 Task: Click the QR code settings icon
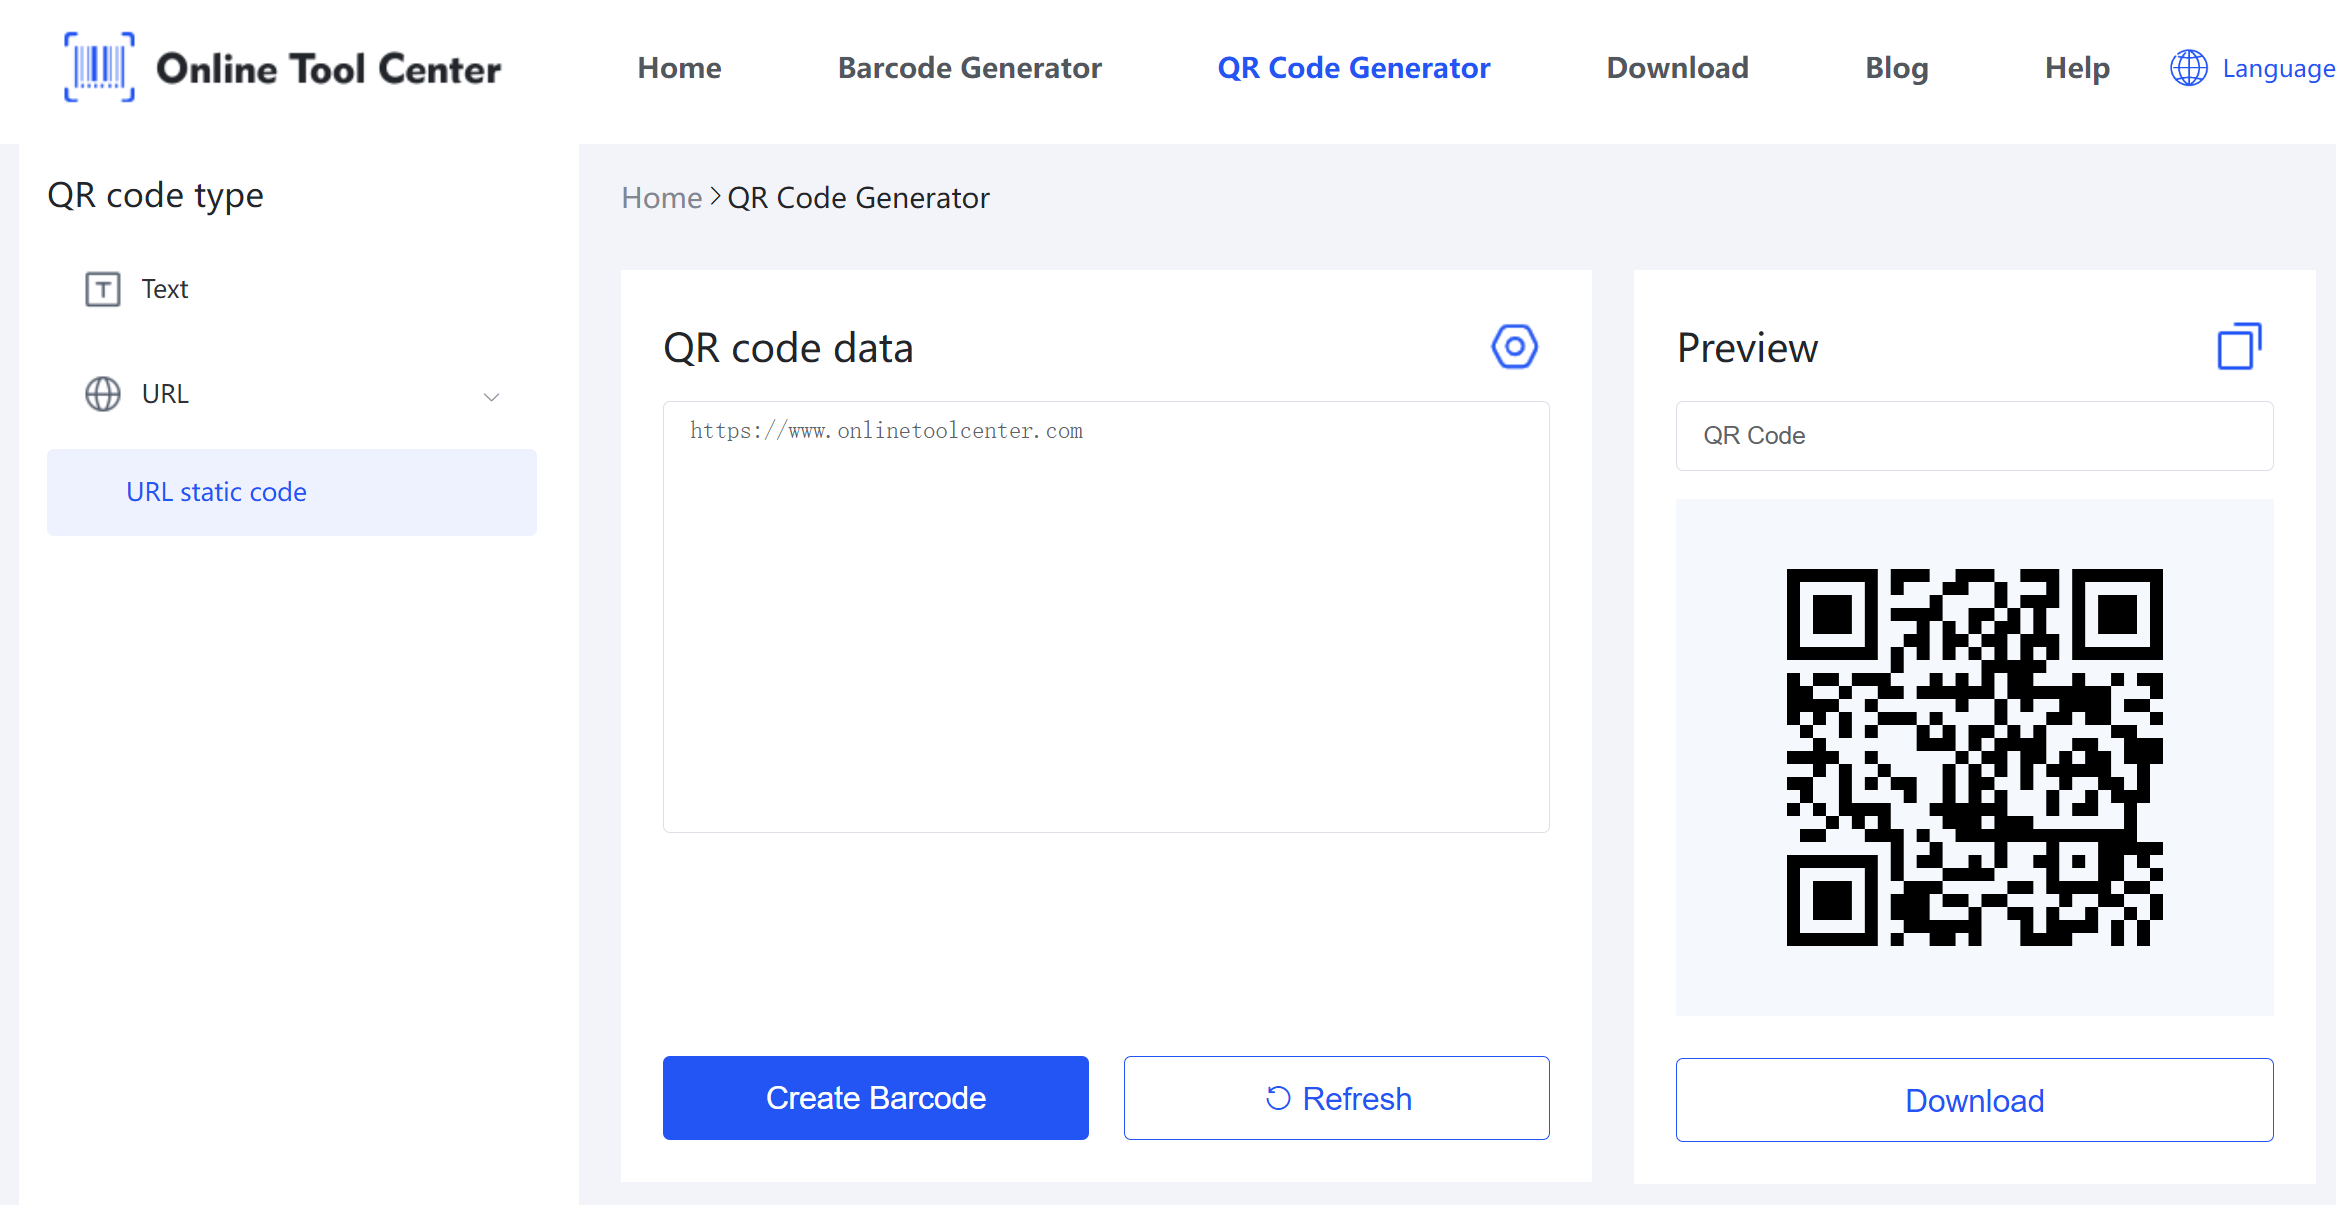1515,346
